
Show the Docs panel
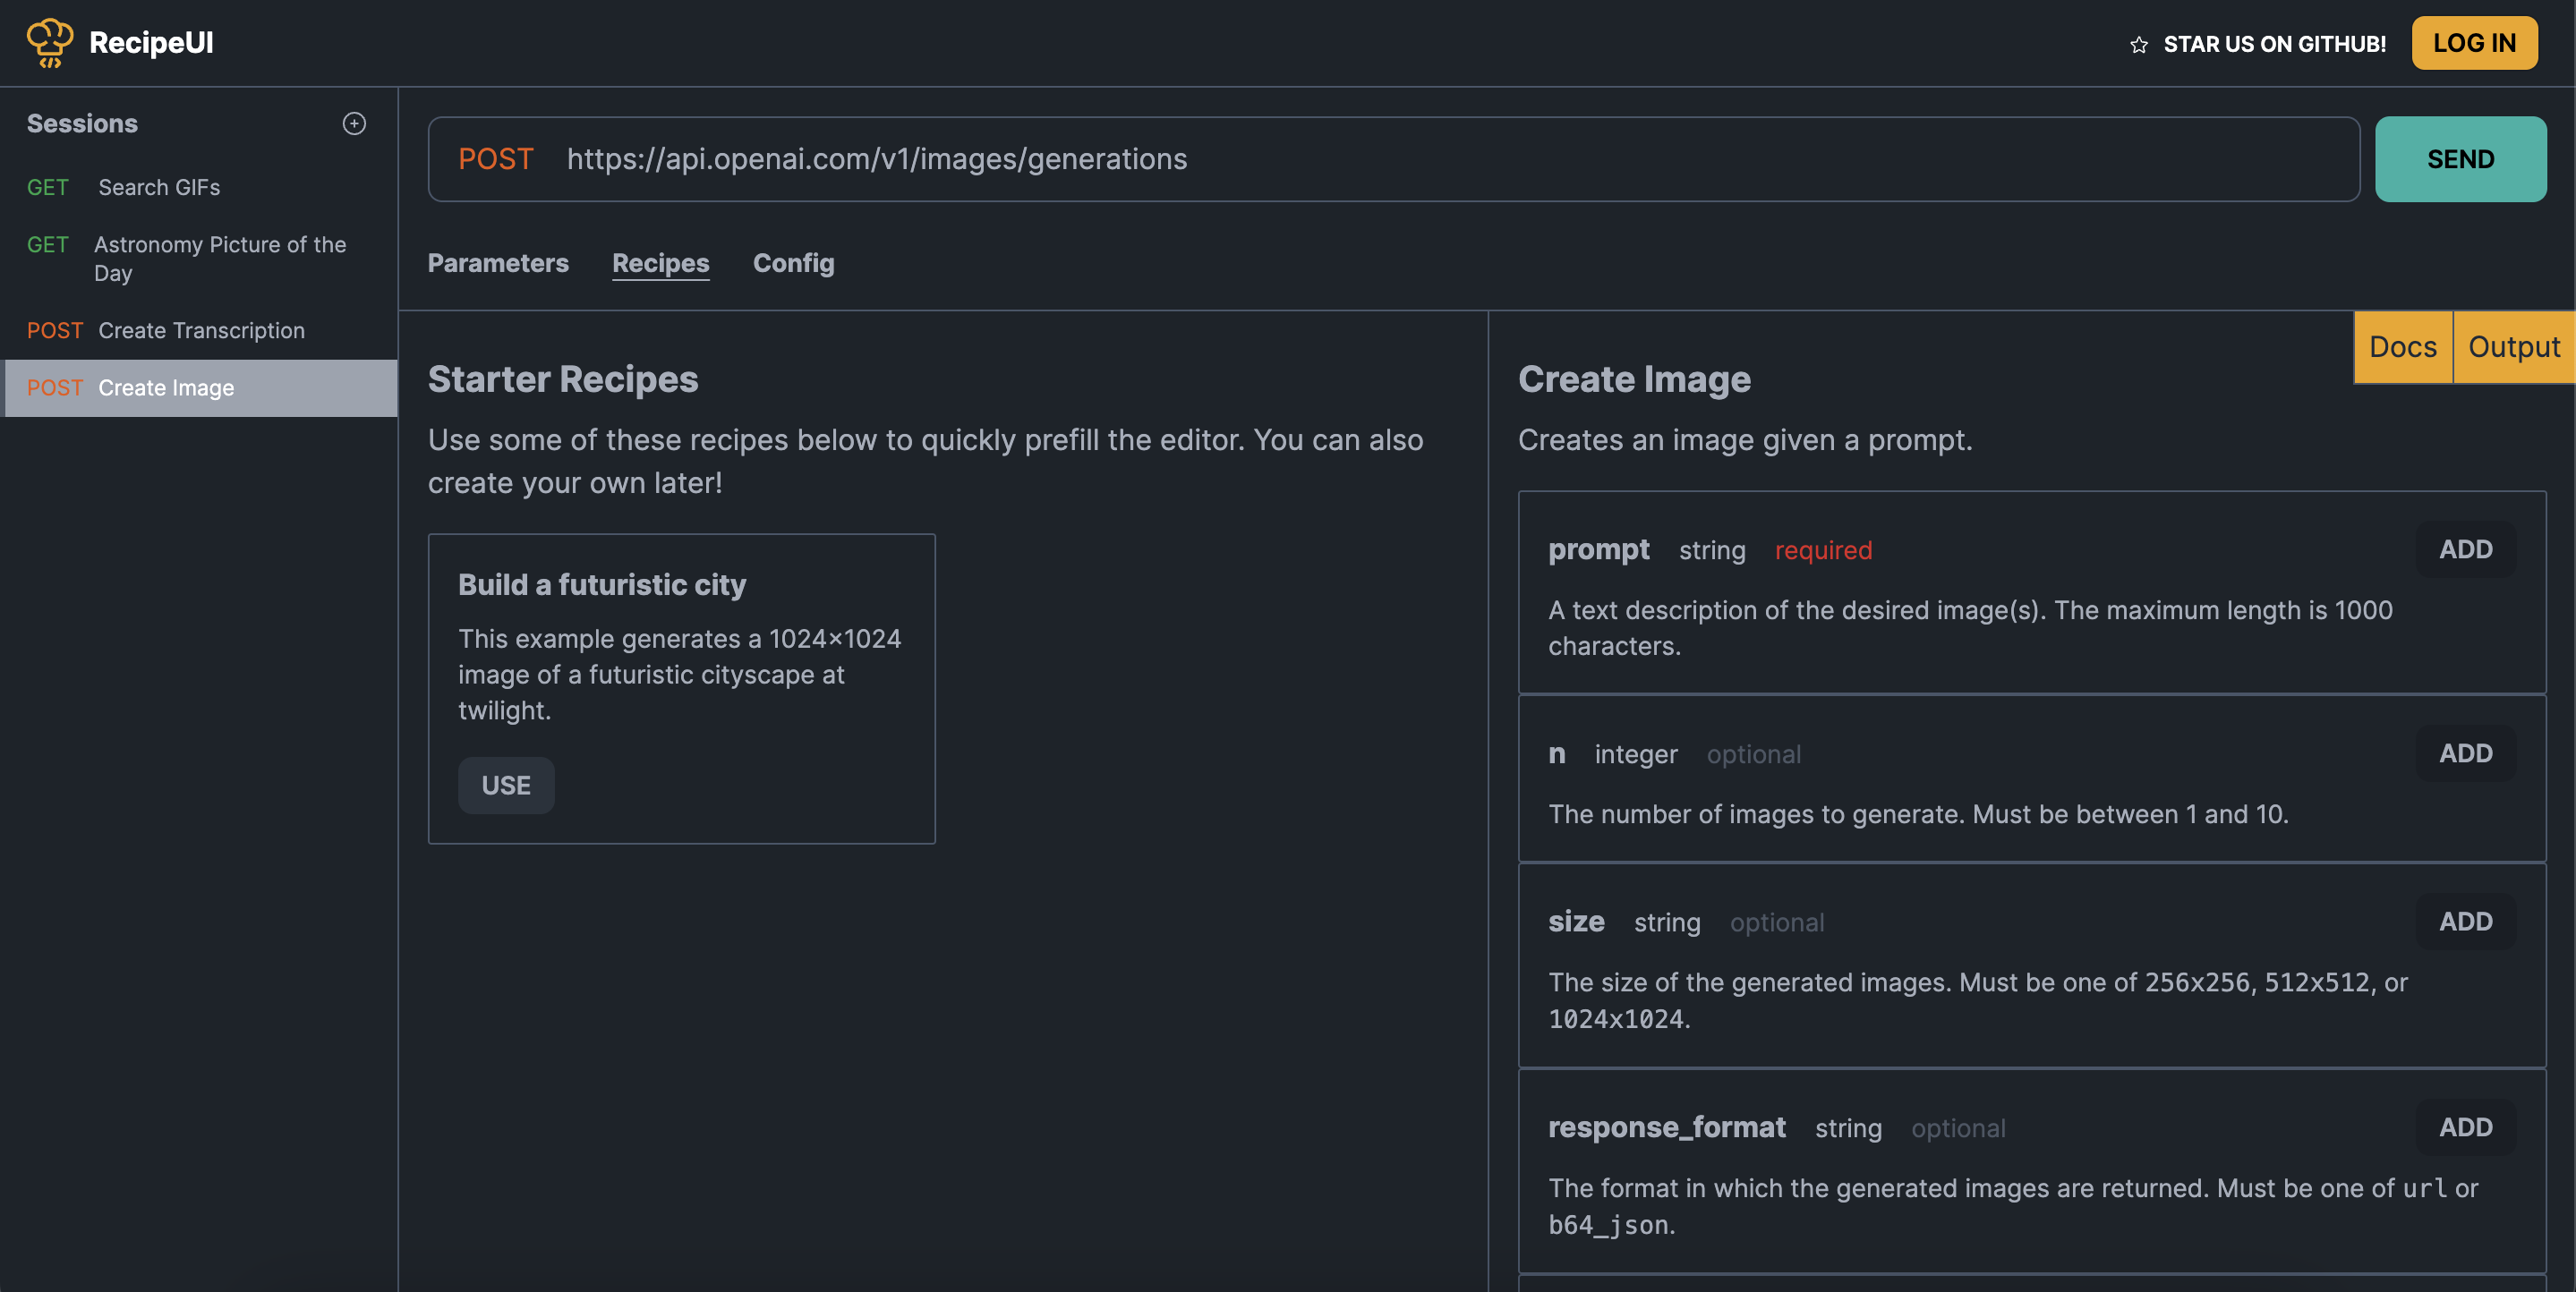[x=2402, y=347]
